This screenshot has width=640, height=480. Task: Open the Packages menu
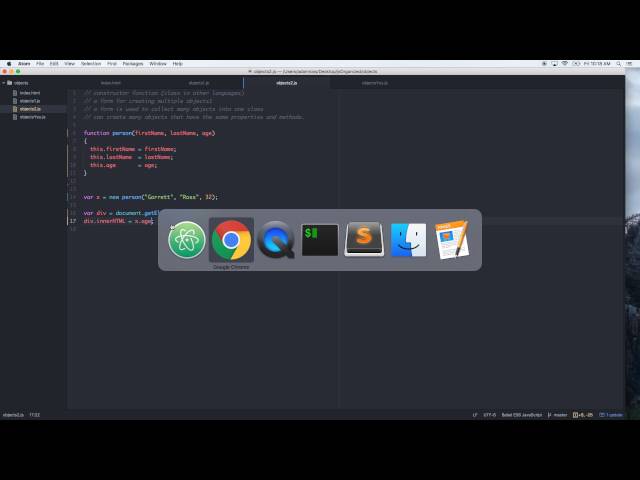[x=133, y=64]
